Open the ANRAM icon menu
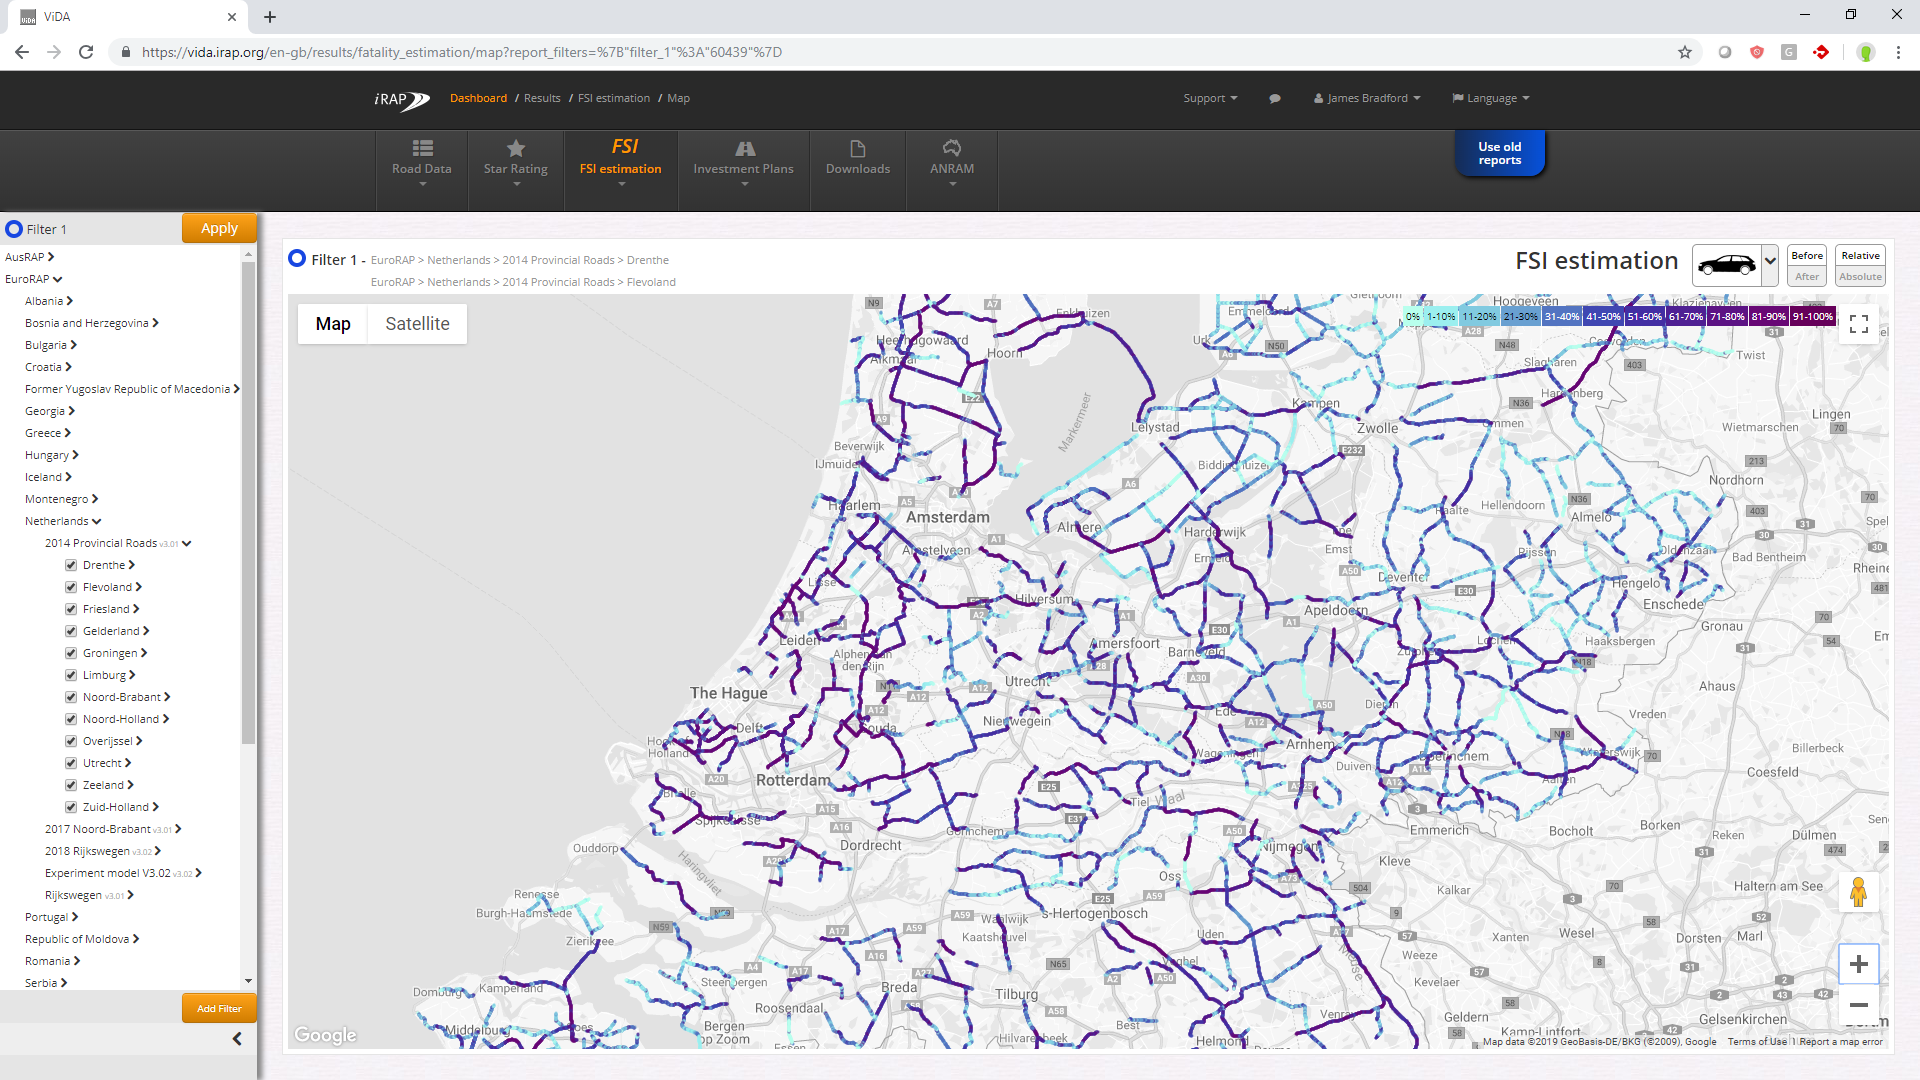1920x1080 pixels. pos(951,148)
